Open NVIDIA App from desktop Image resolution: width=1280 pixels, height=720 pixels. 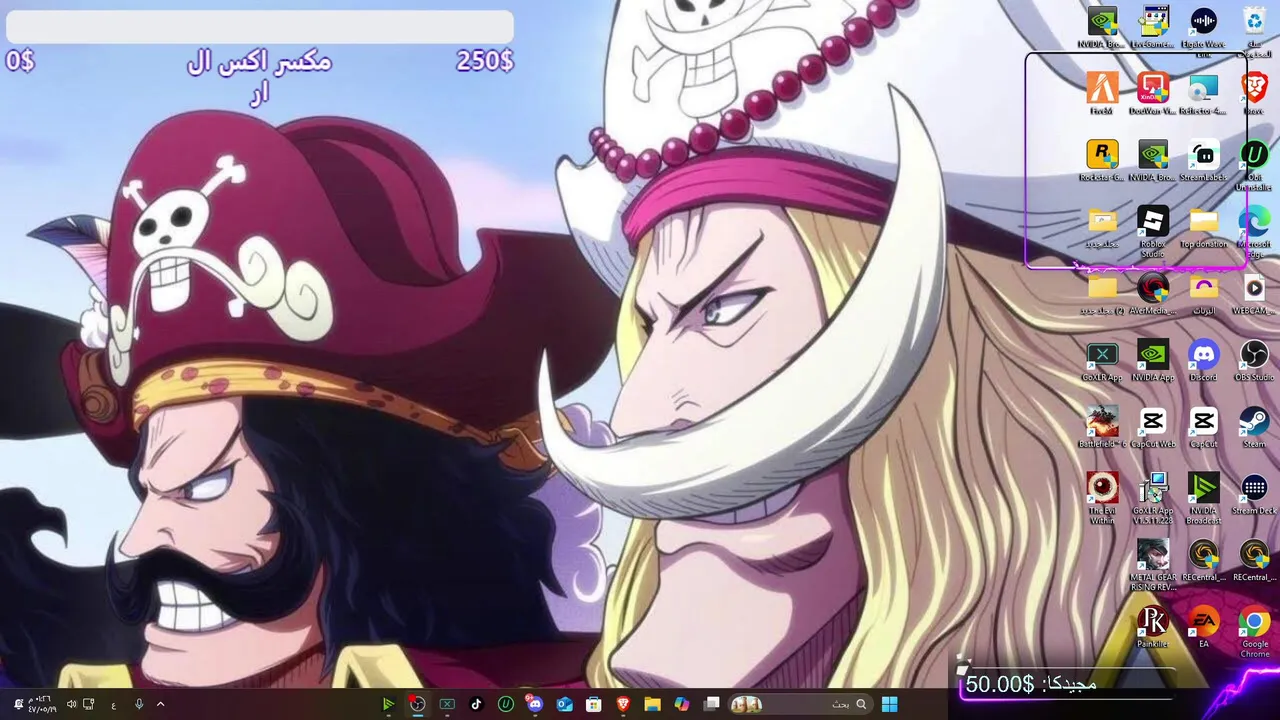tap(1153, 360)
